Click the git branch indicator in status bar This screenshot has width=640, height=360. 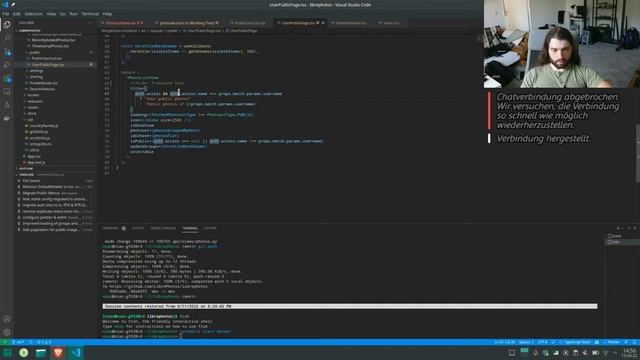point(18,342)
